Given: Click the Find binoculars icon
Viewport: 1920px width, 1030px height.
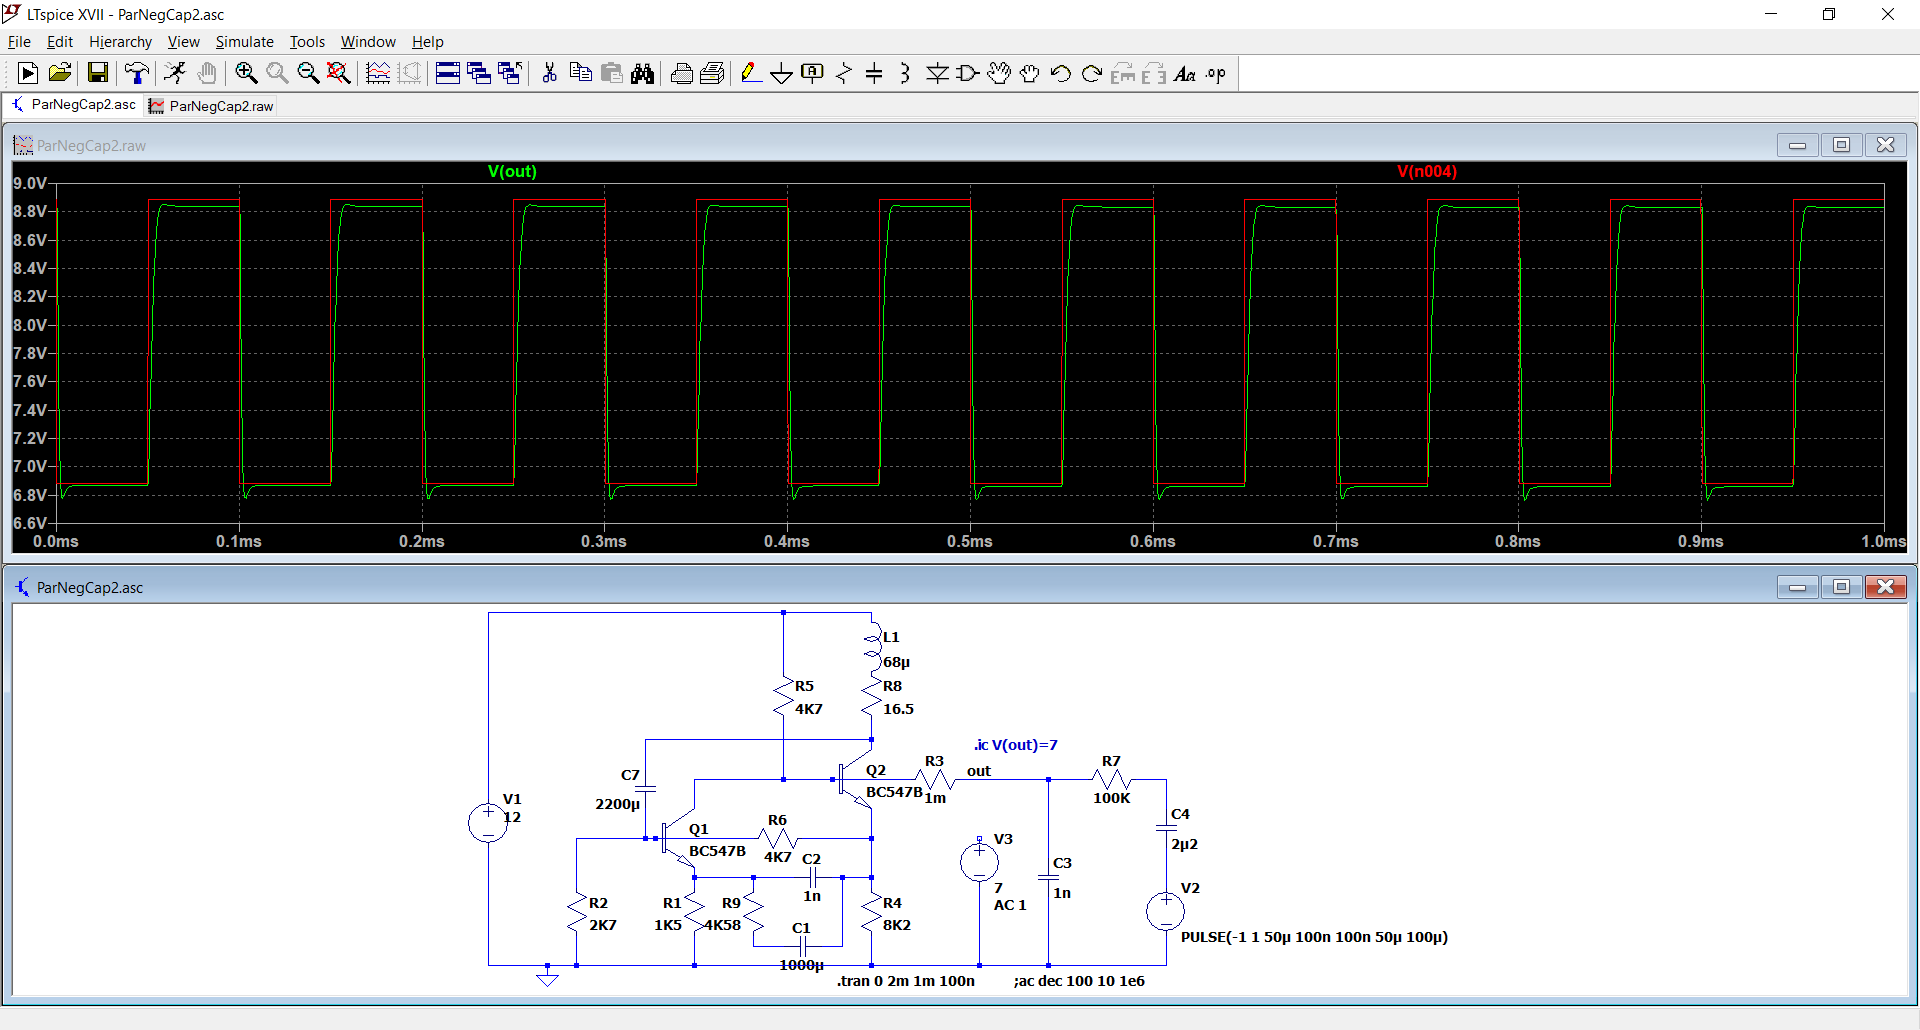Looking at the screenshot, I should click(x=642, y=73).
